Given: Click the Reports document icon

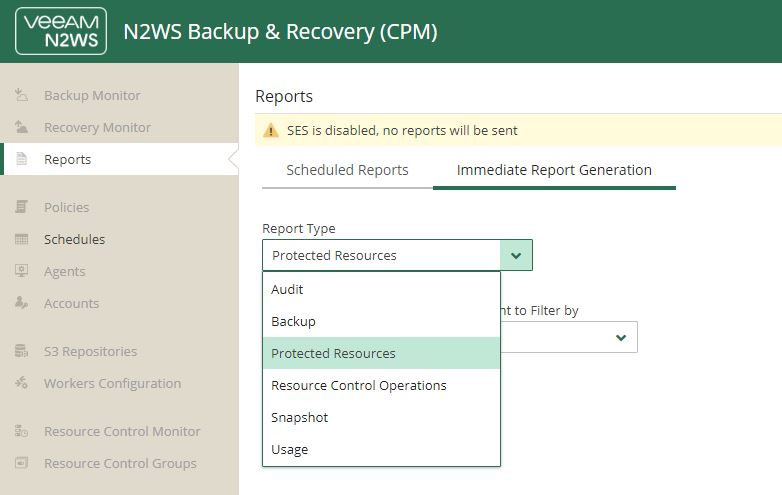Looking at the screenshot, I should point(21,159).
